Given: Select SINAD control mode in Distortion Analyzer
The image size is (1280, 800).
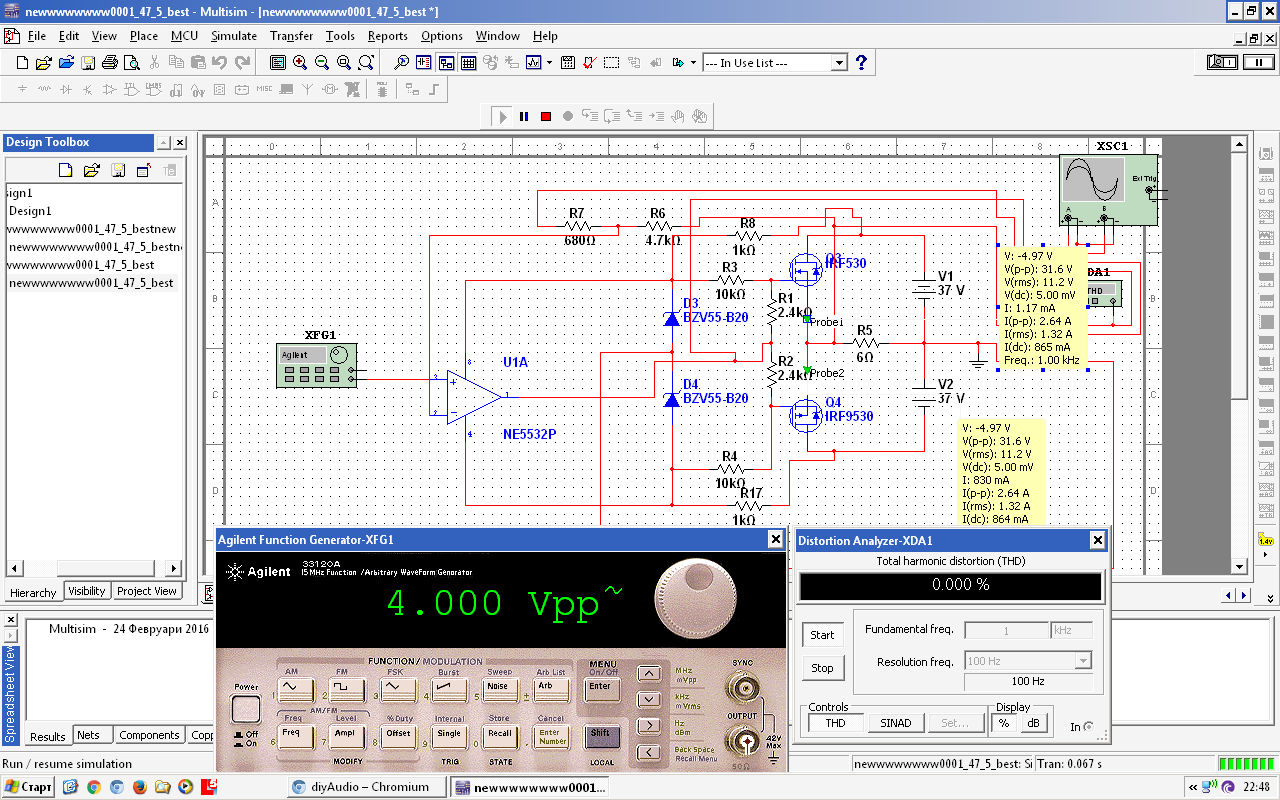Looking at the screenshot, I should tap(895, 723).
